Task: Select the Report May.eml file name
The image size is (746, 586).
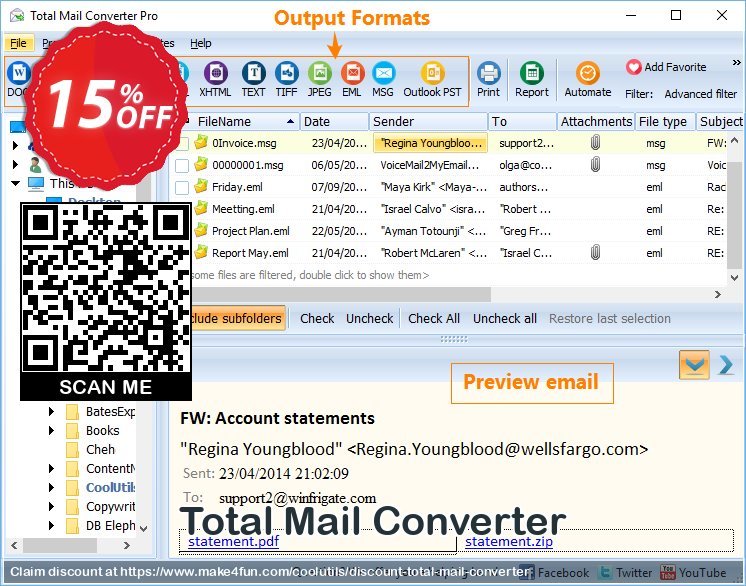Action: [x=250, y=253]
